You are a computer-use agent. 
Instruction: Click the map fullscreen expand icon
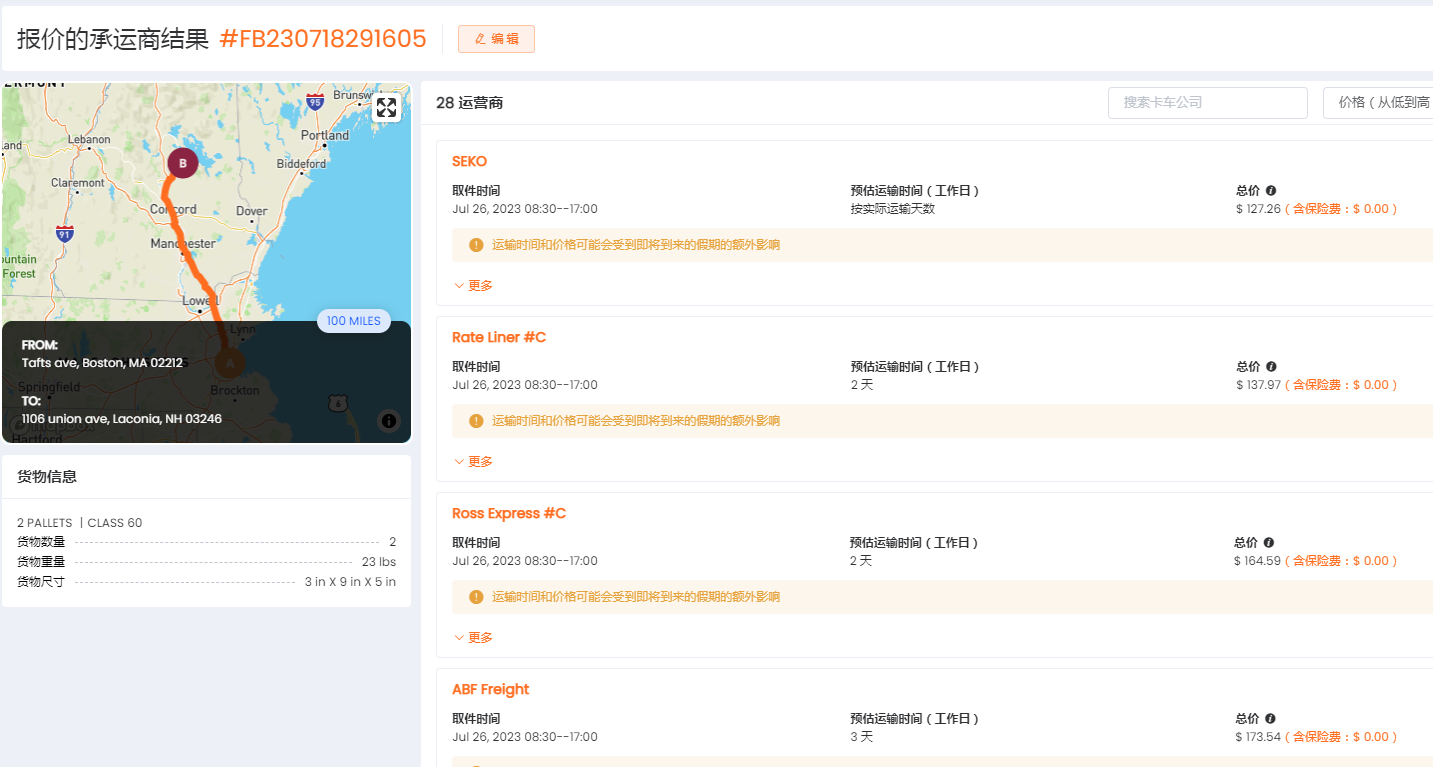(x=386, y=108)
